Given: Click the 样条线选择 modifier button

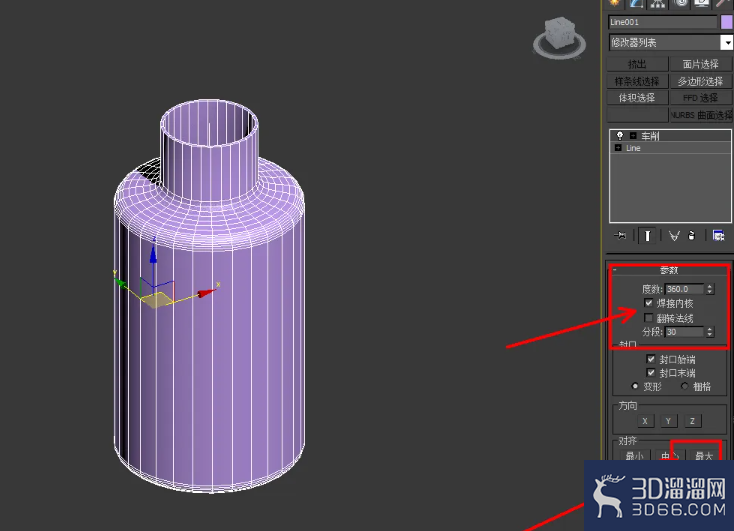Looking at the screenshot, I should click(637, 81).
